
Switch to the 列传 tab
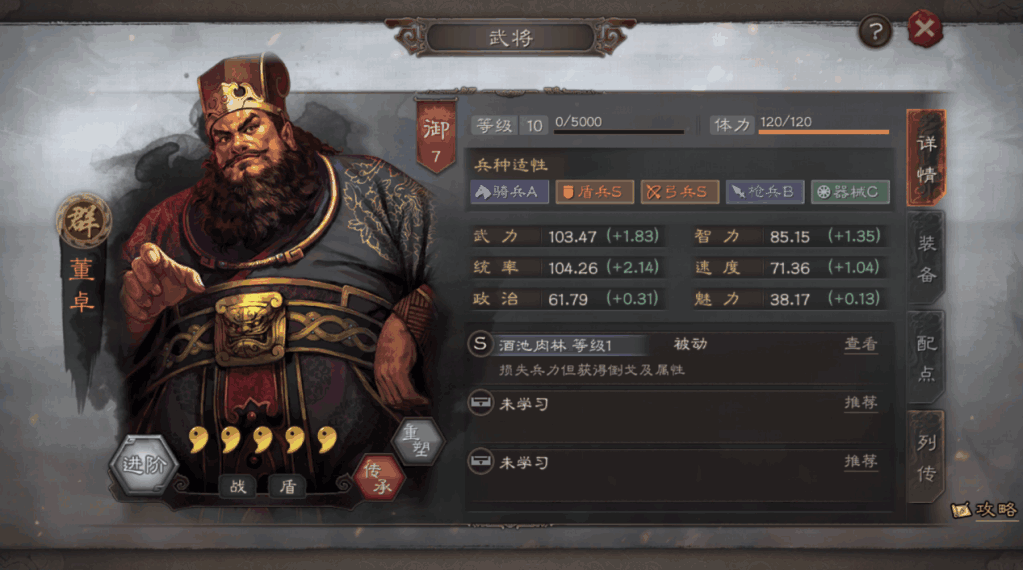(x=926, y=457)
